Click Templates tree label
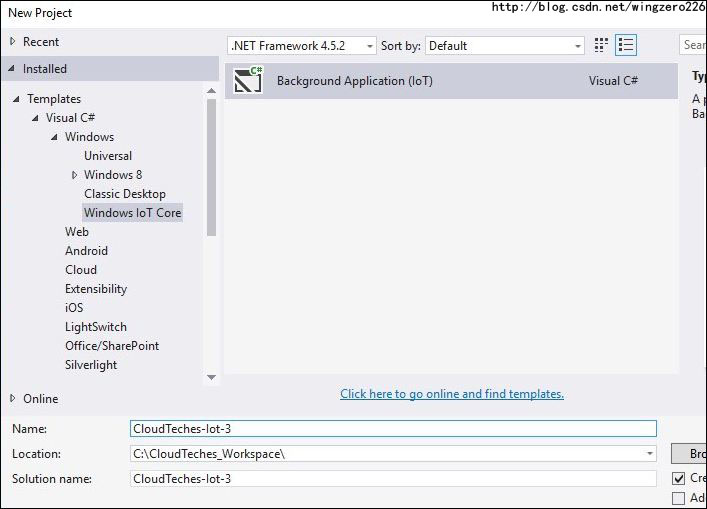 (54, 99)
